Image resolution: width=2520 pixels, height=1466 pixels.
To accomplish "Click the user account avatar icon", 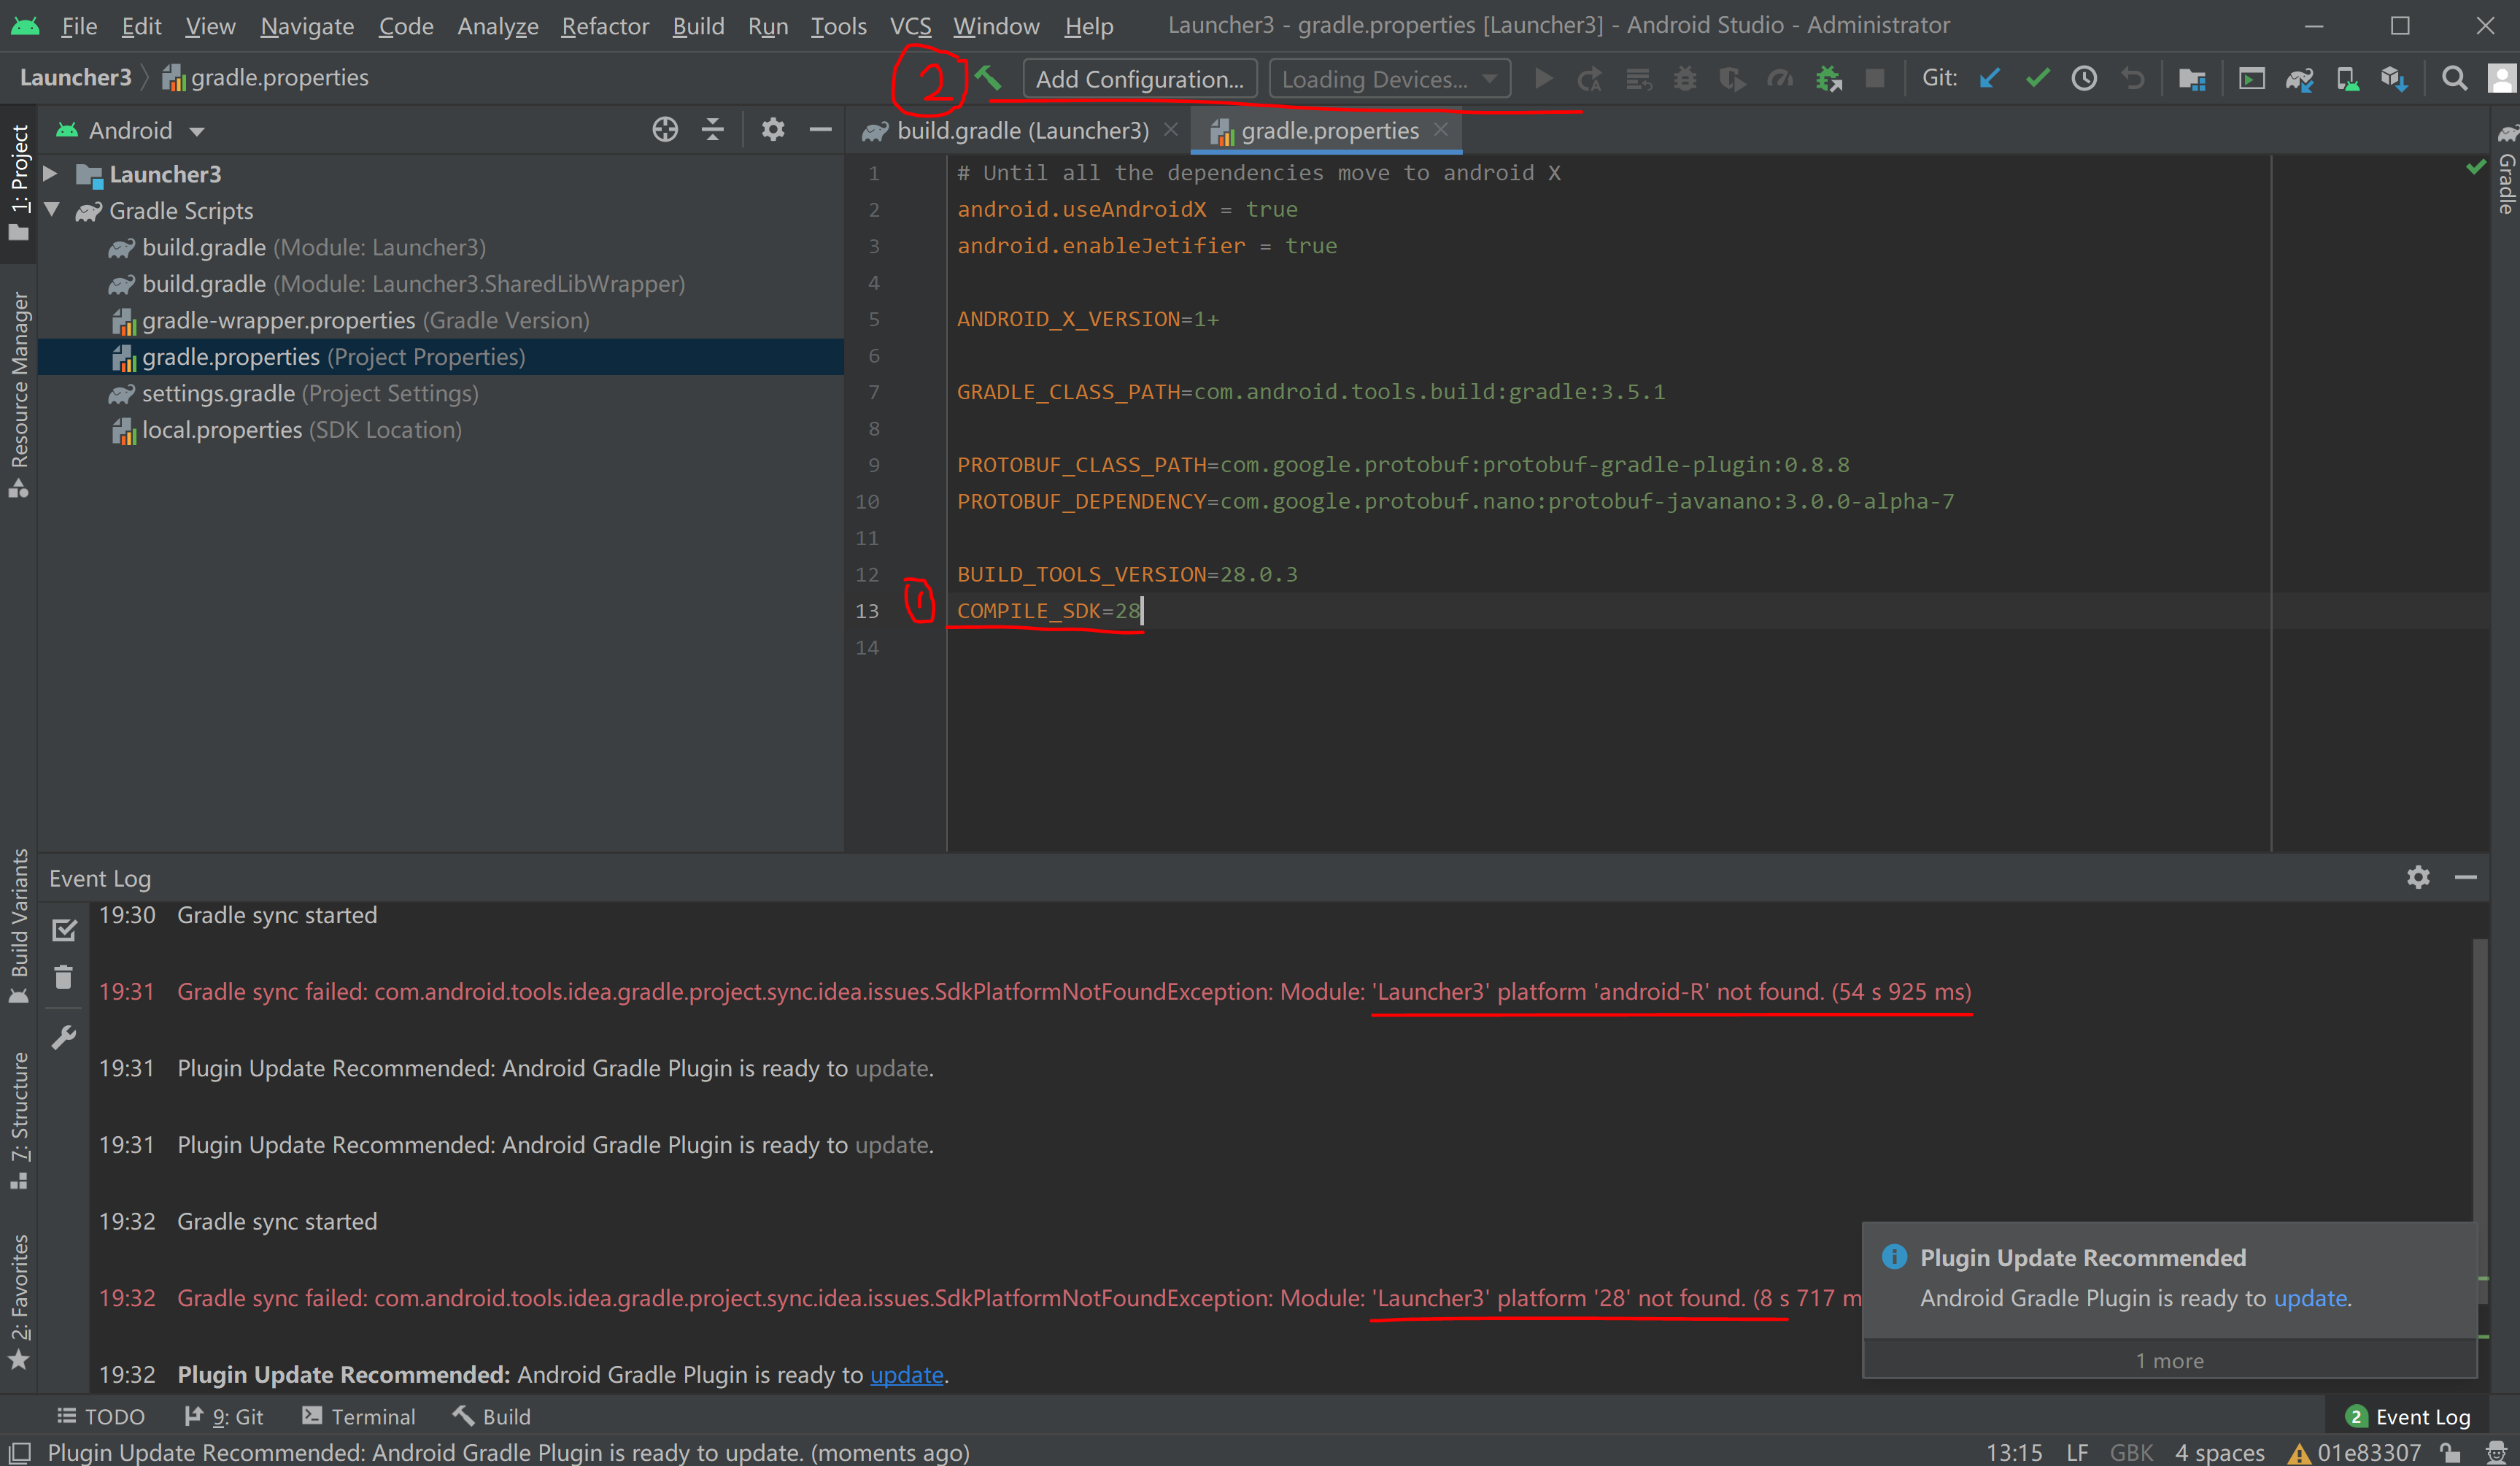I will (2501, 78).
